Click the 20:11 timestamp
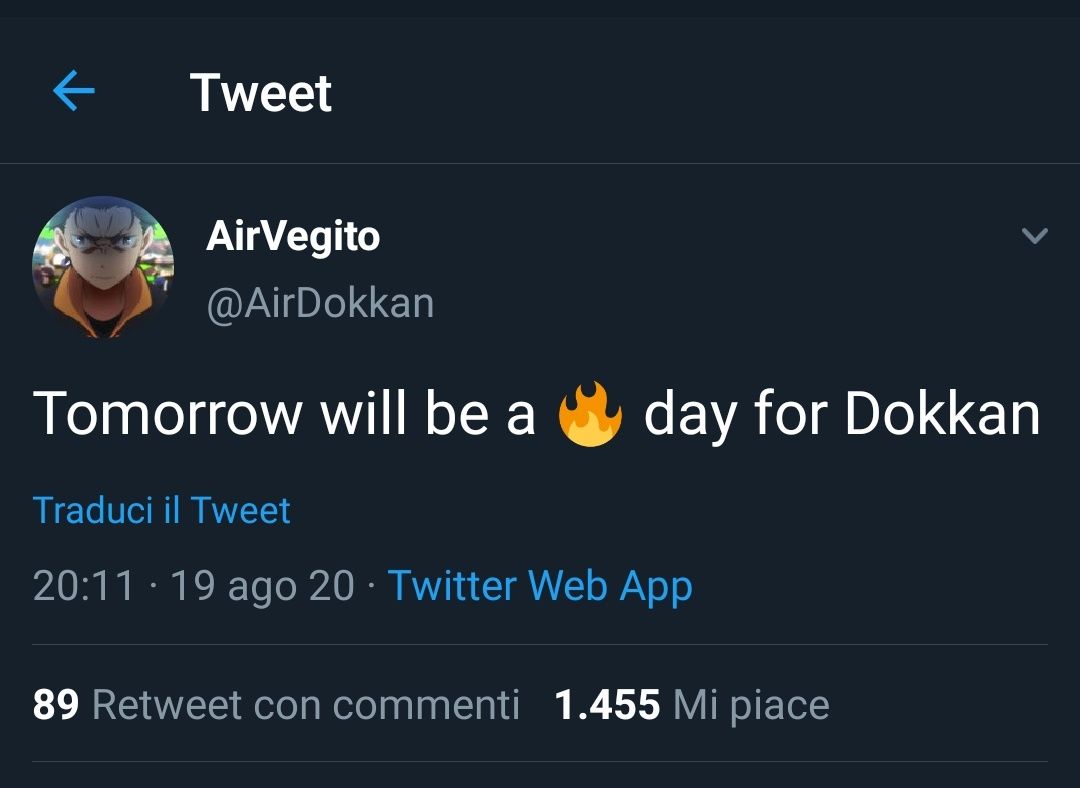The image size is (1080, 788). point(83,585)
